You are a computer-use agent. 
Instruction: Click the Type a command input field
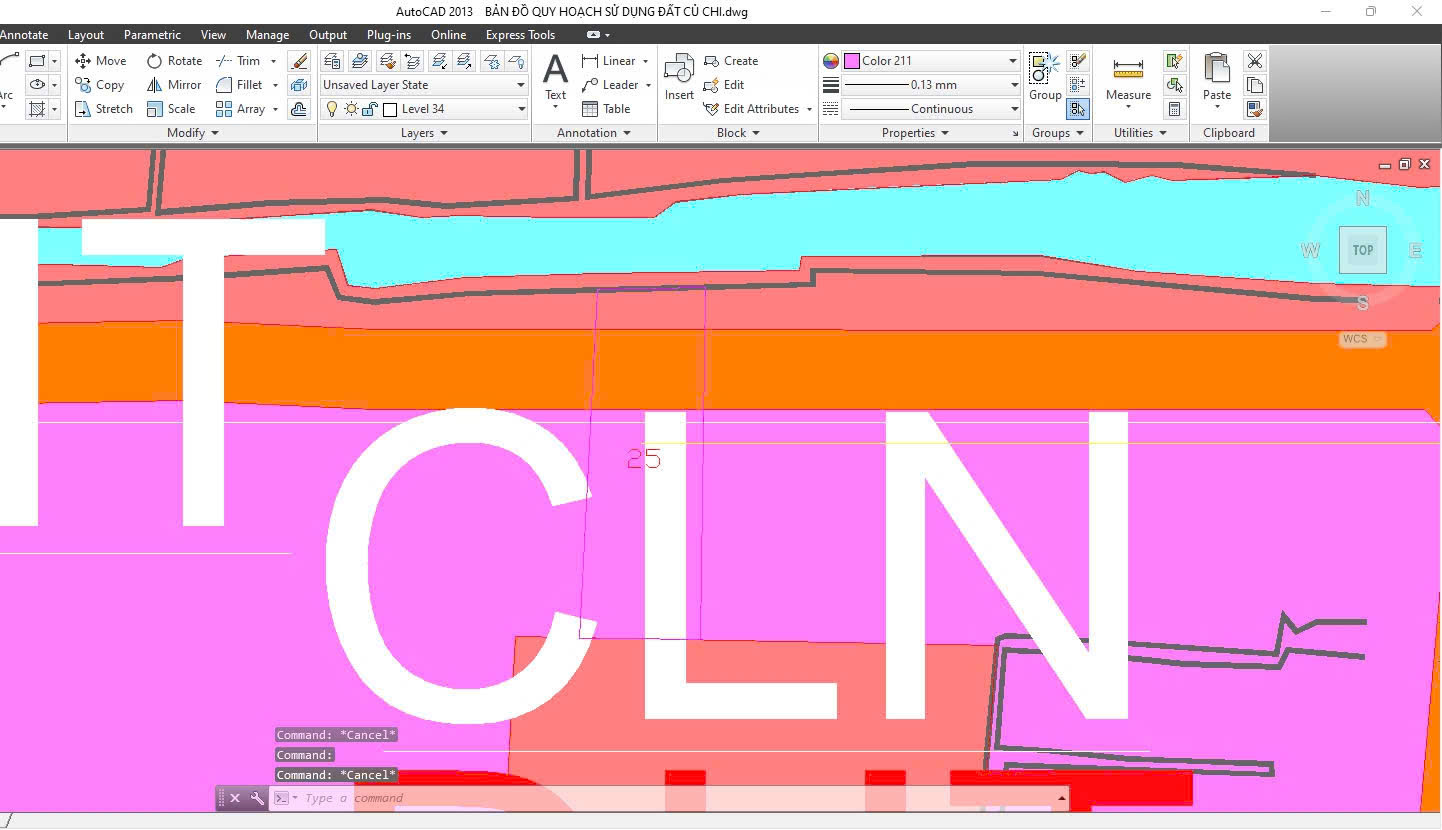(670, 798)
